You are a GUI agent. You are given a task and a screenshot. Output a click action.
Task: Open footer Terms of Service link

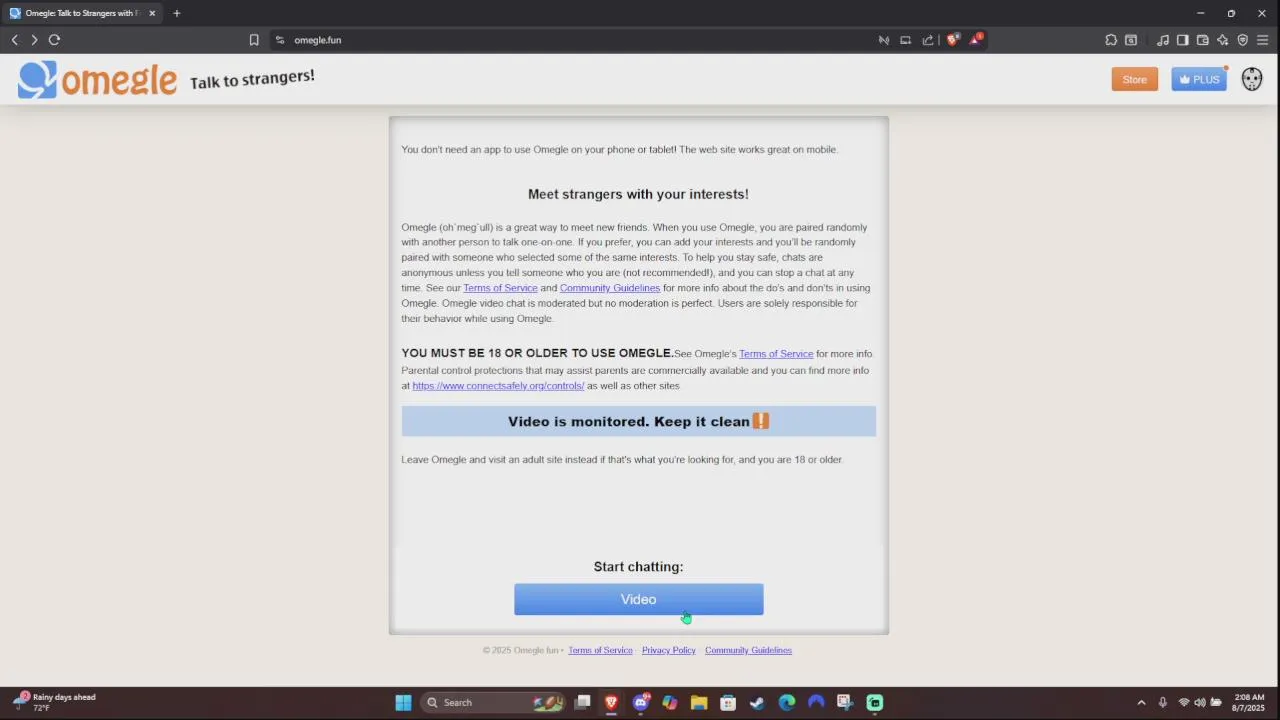point(600,650)
